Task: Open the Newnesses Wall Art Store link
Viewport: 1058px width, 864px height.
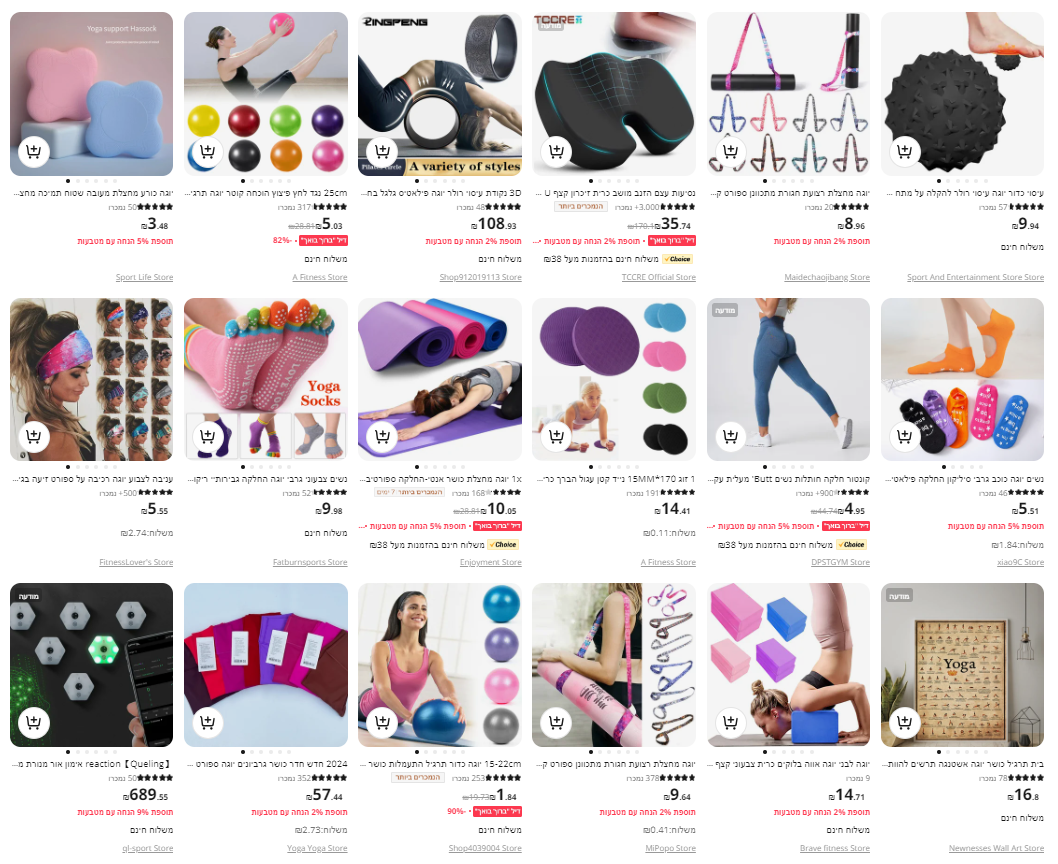Action: click(996, 848)
